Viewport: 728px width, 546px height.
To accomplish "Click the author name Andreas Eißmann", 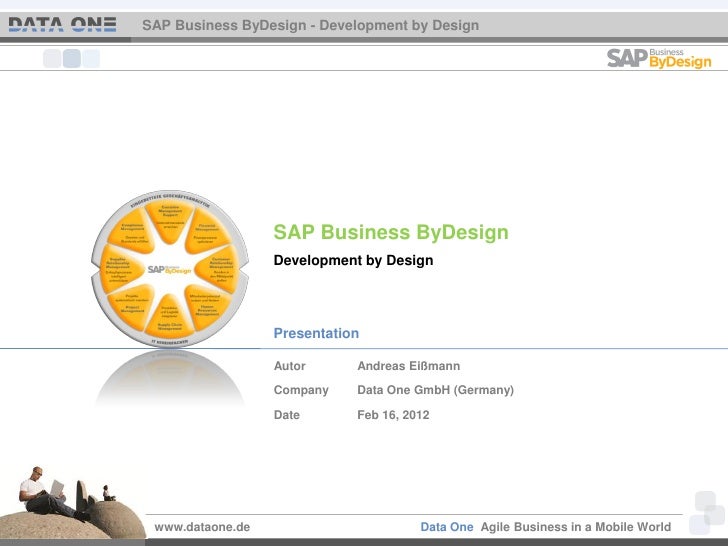I will pyautogui.click(x=408, y=367).
